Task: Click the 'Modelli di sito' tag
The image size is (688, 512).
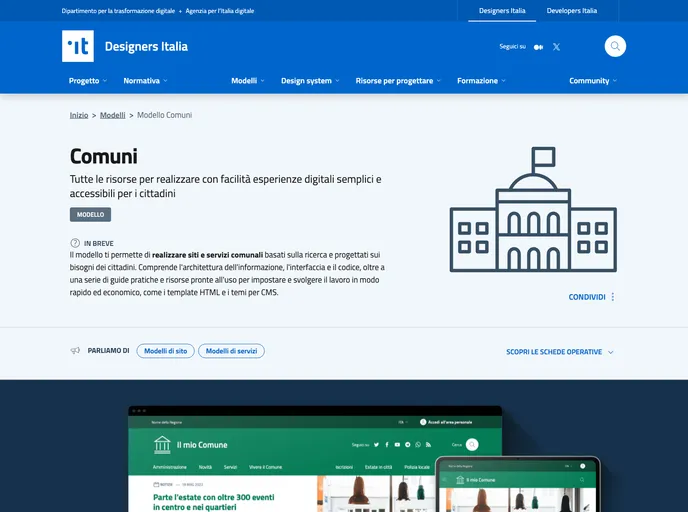Action: pyautogui.click(x=165, y=351)
